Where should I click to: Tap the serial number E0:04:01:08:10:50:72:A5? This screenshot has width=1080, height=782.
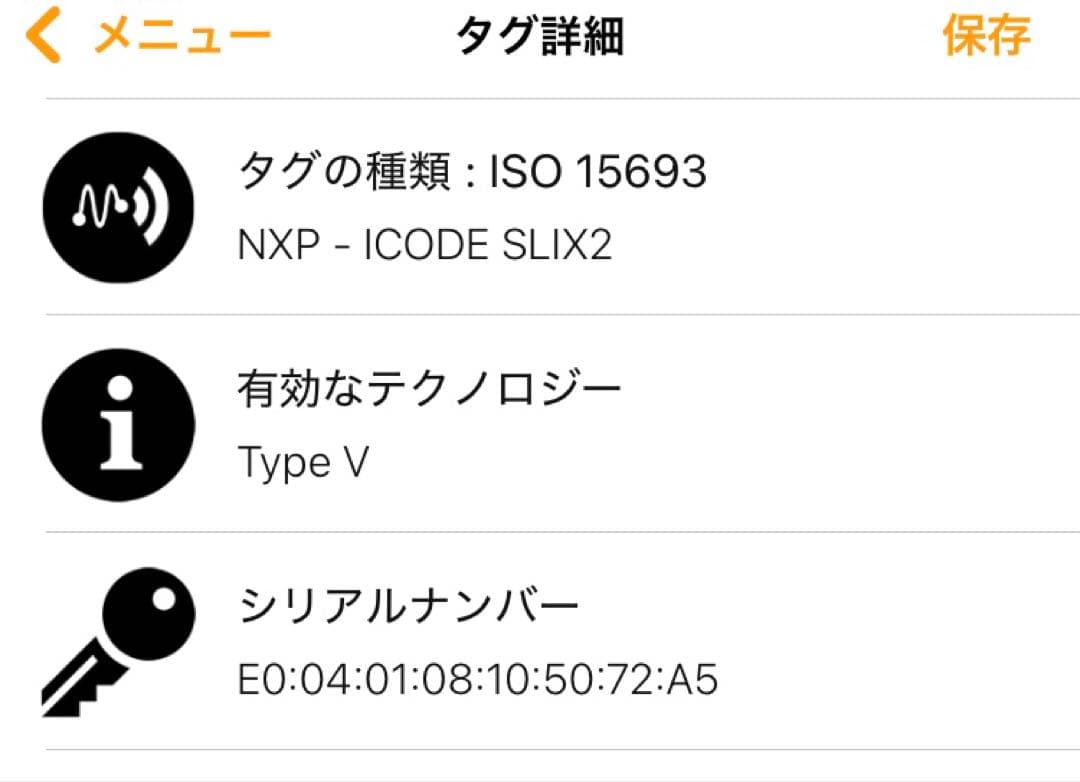[478, 680]
